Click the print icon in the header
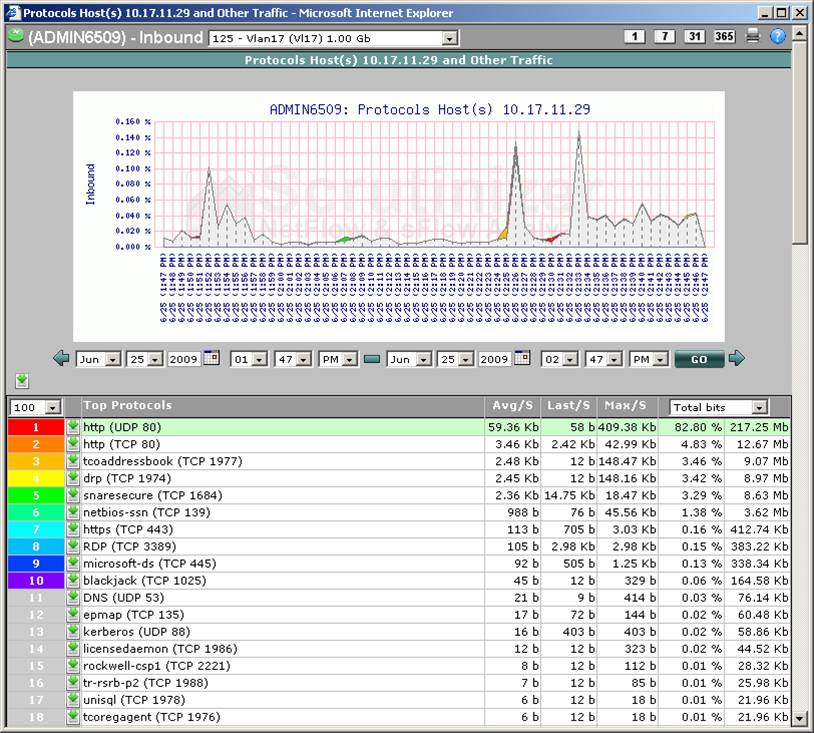Viewport: 814px width, 733px height. coord(752,36)
